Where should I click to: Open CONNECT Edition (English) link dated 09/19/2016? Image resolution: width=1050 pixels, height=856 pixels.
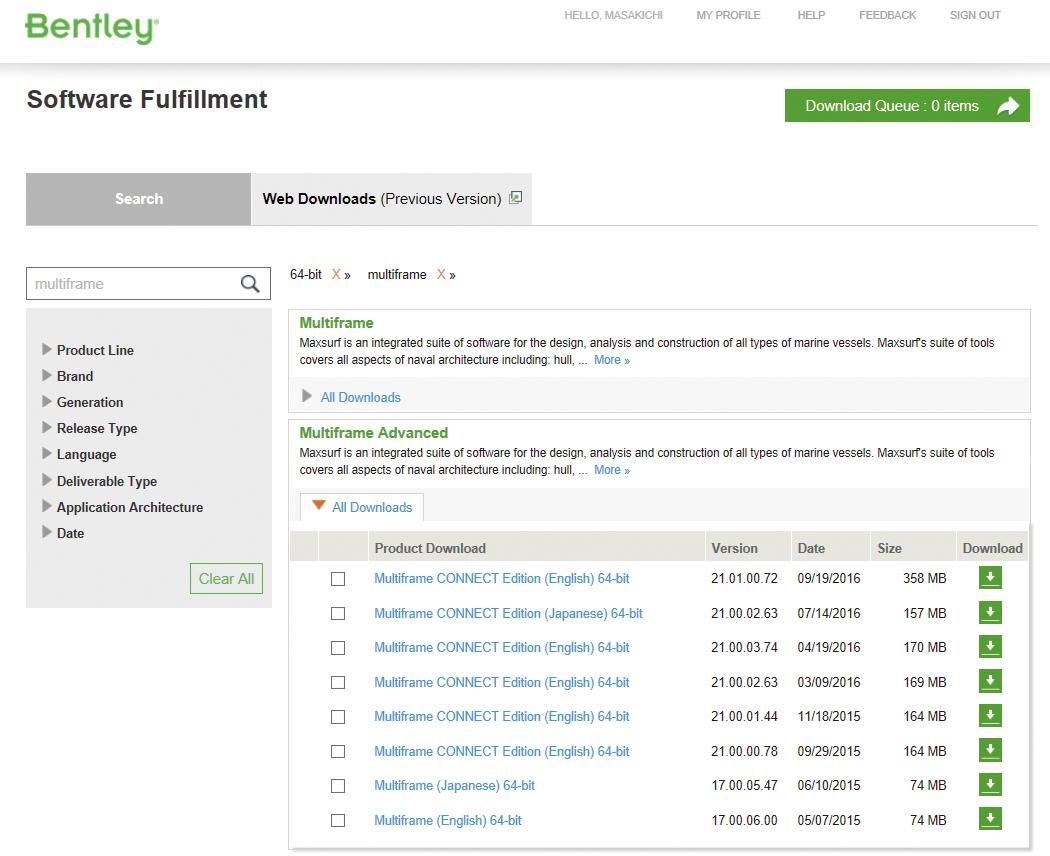coord(502,579)
